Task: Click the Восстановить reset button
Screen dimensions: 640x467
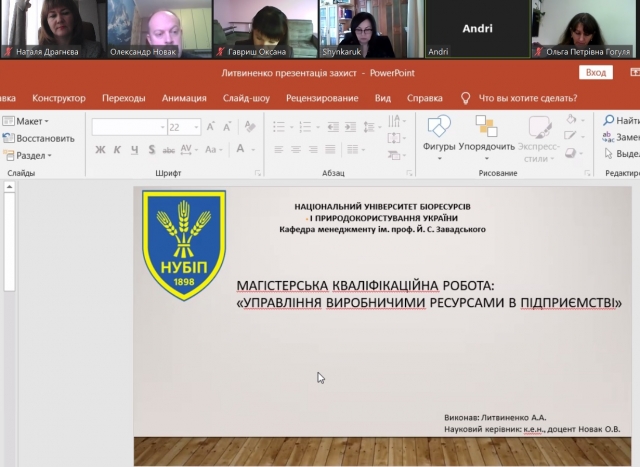Action: (38, 138)
